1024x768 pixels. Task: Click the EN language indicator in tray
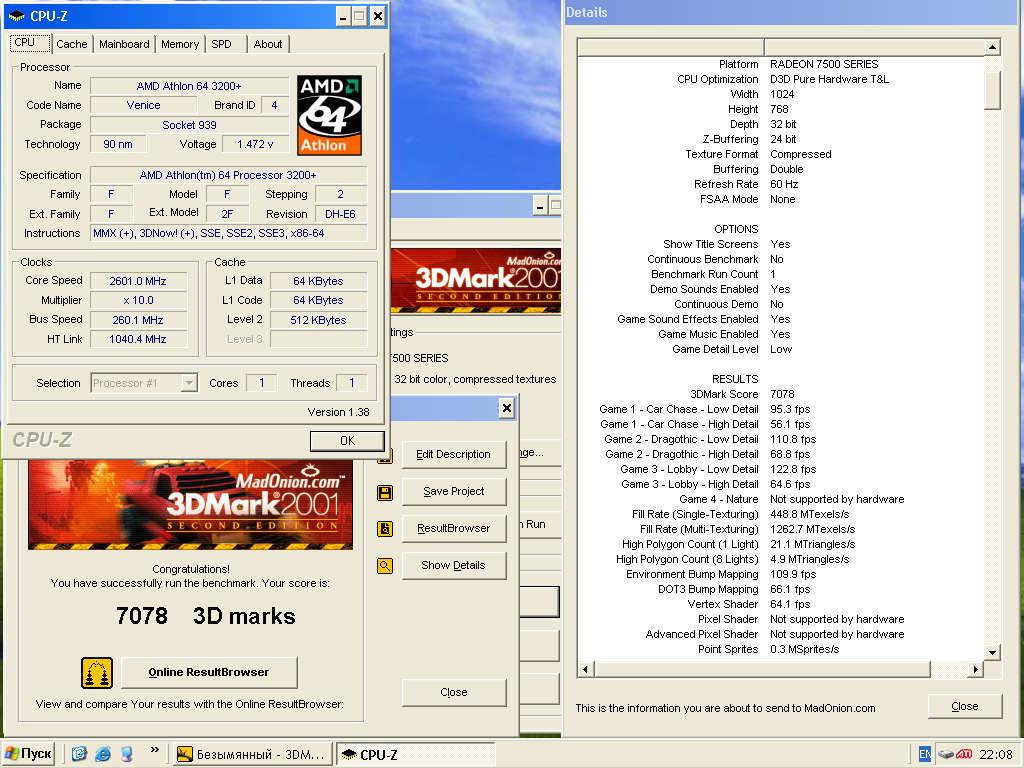pos(924,754)
